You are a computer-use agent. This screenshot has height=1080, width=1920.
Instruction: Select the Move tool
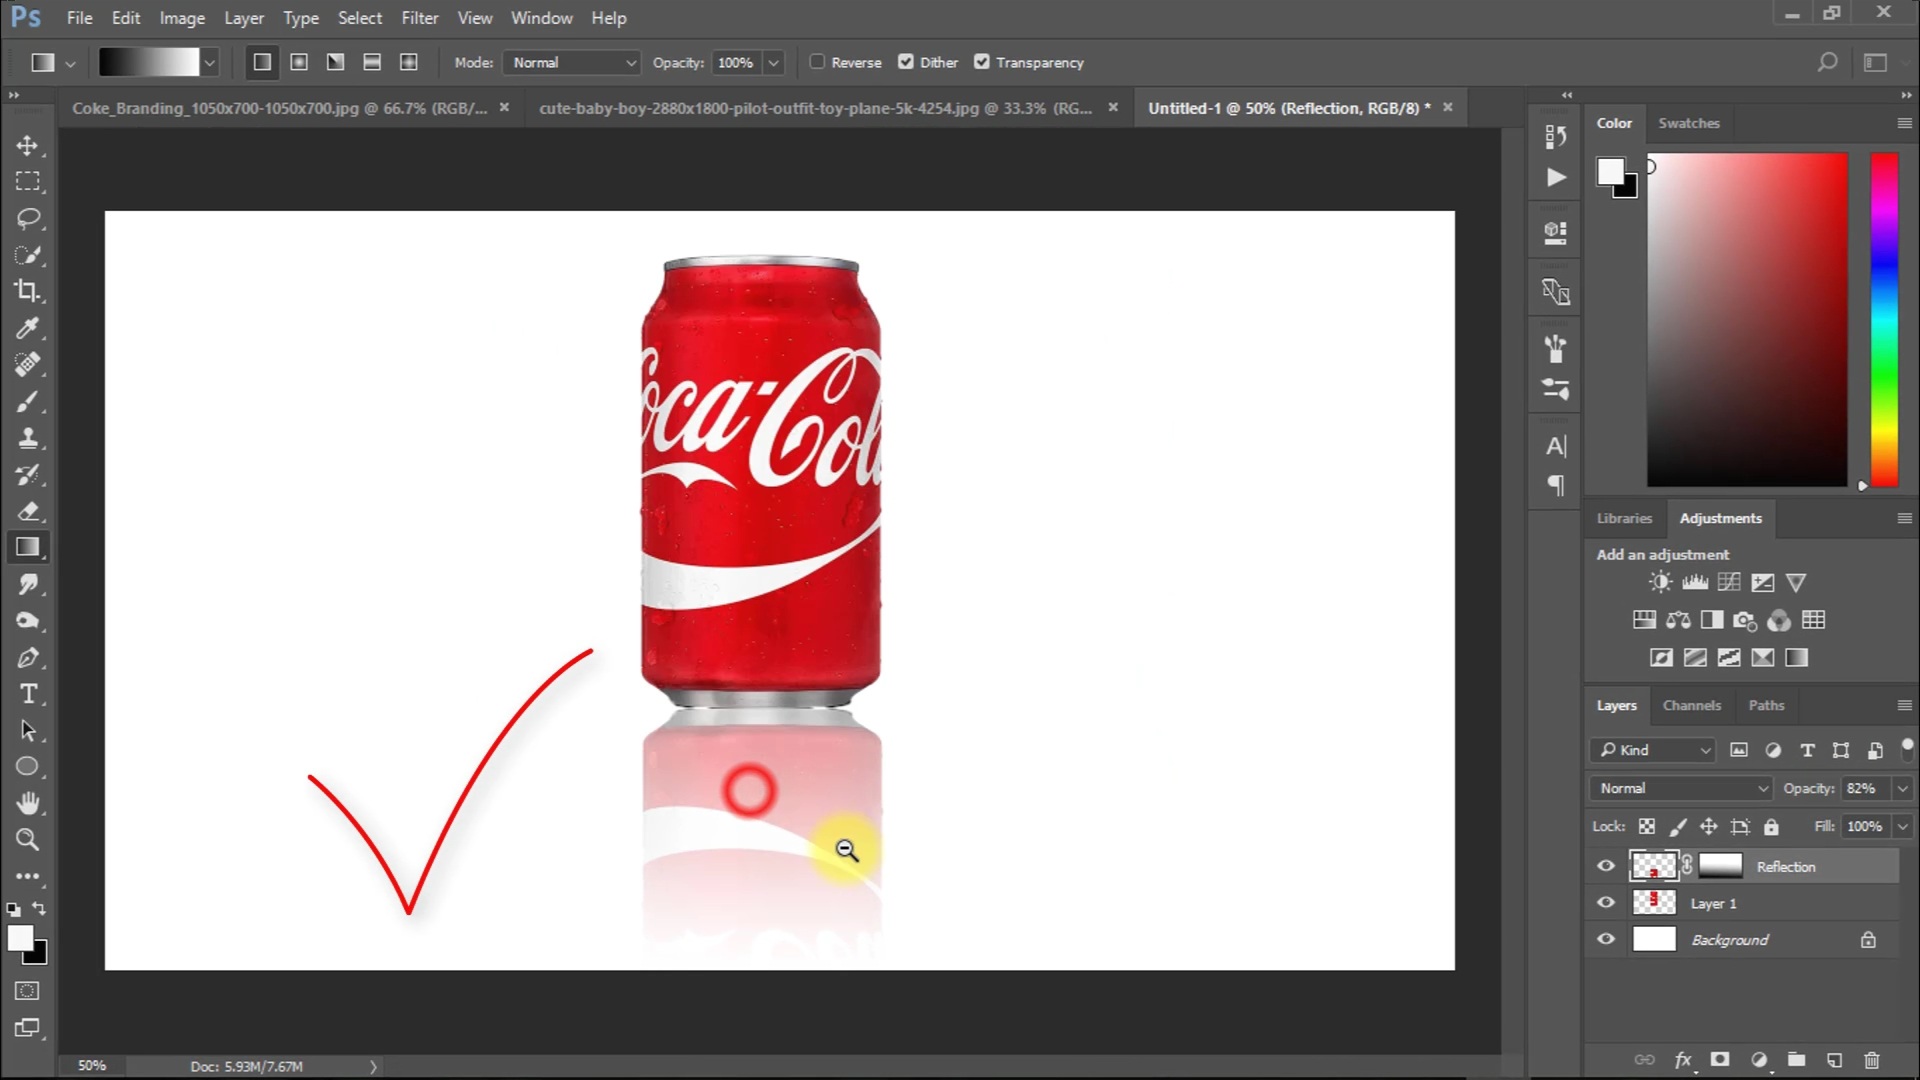point(27,145)
